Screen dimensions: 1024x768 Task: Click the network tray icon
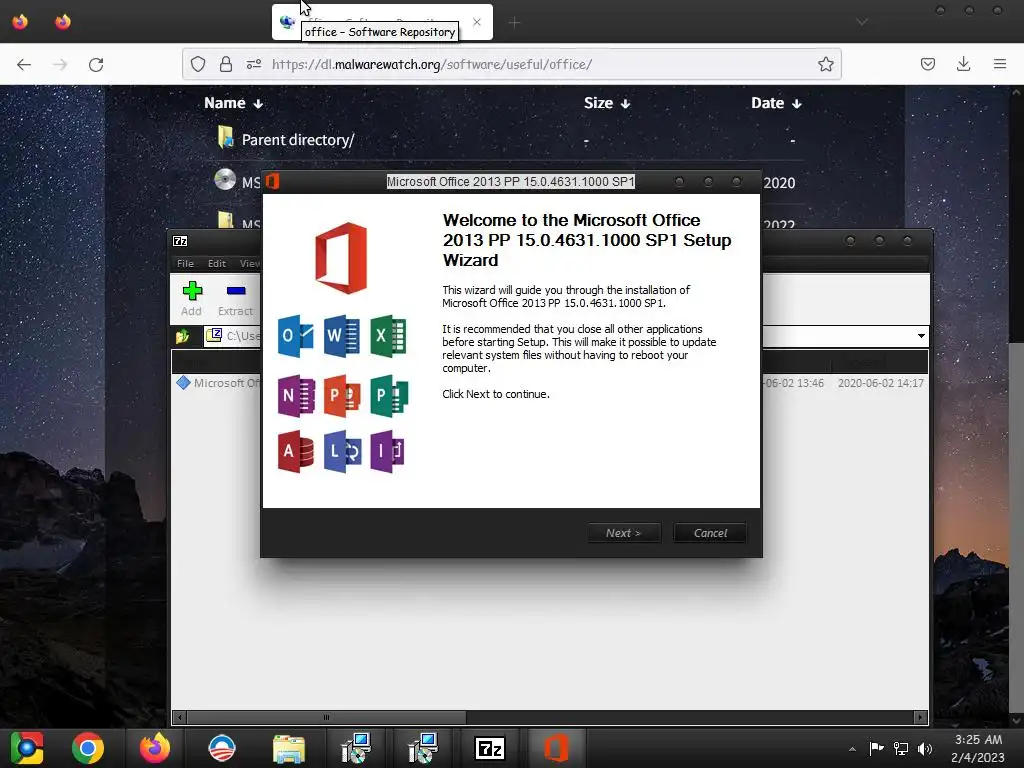tap(901, 748)
